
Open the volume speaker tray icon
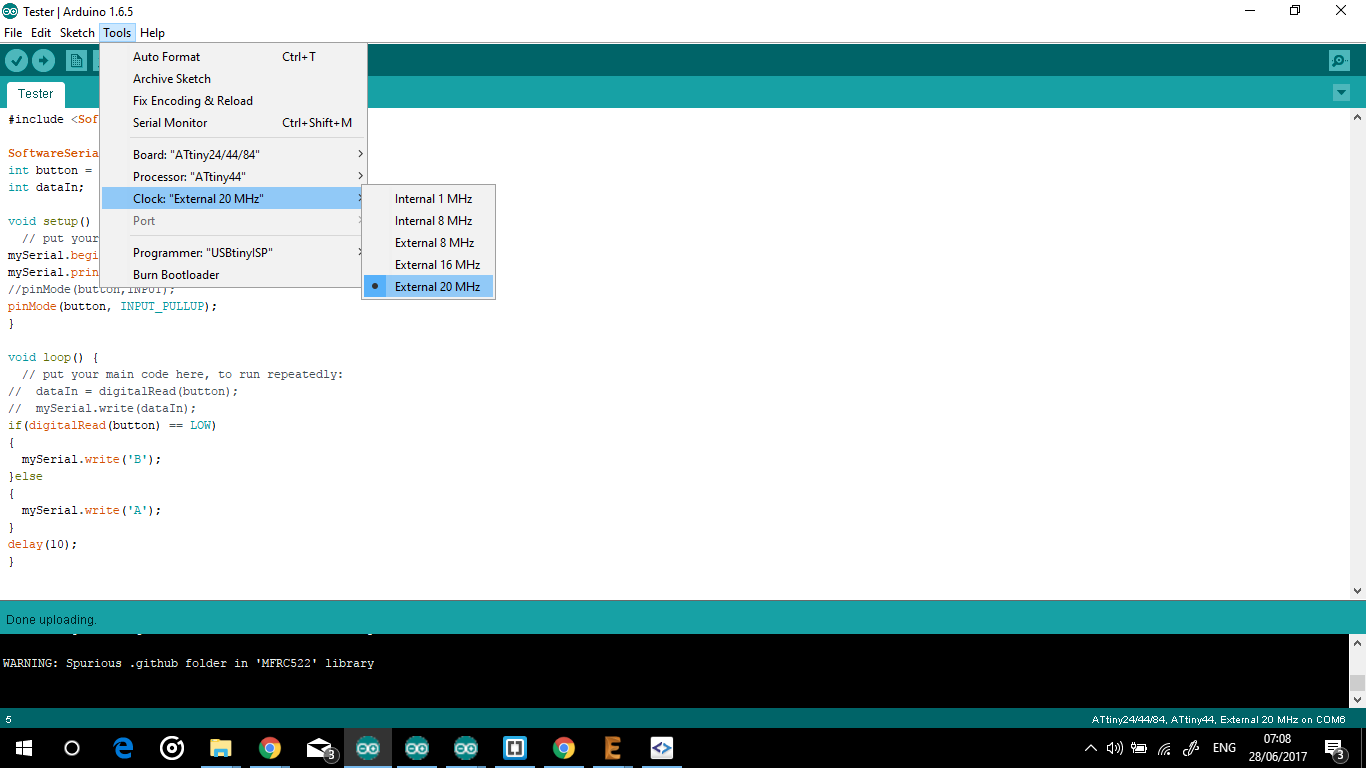tap(1115, 748)
